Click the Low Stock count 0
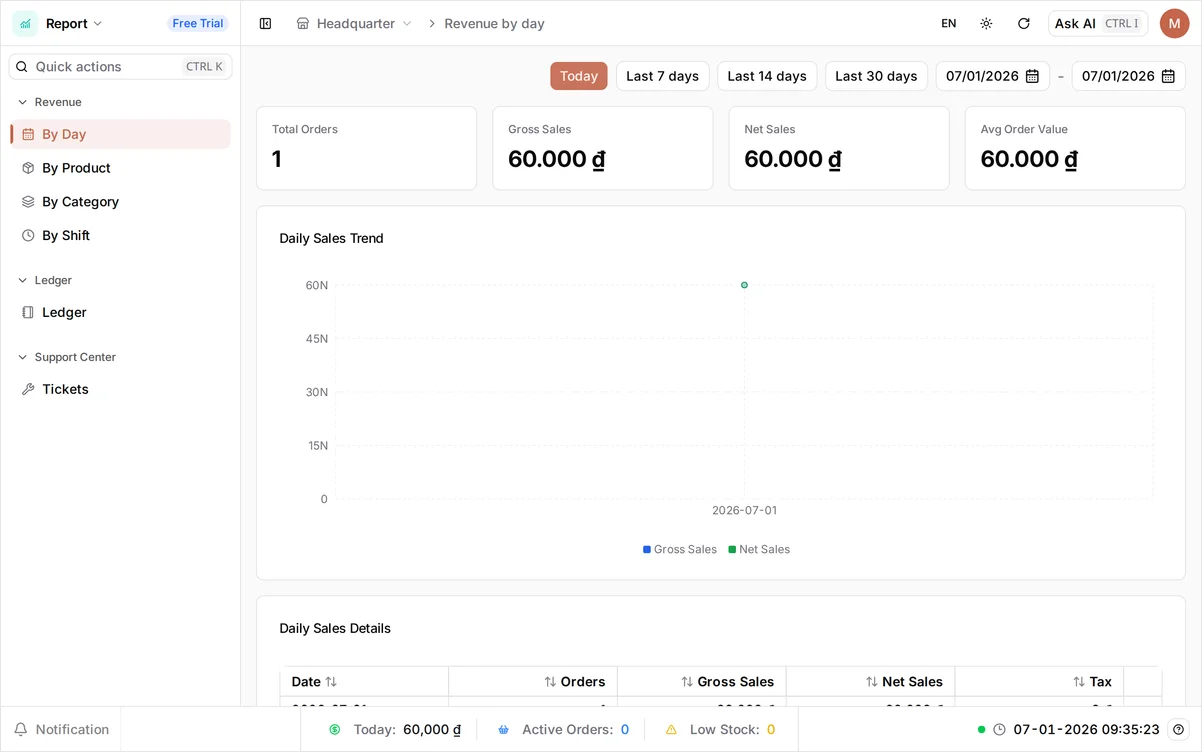This screenshot has width=1202, height=752. coord(771,729)
